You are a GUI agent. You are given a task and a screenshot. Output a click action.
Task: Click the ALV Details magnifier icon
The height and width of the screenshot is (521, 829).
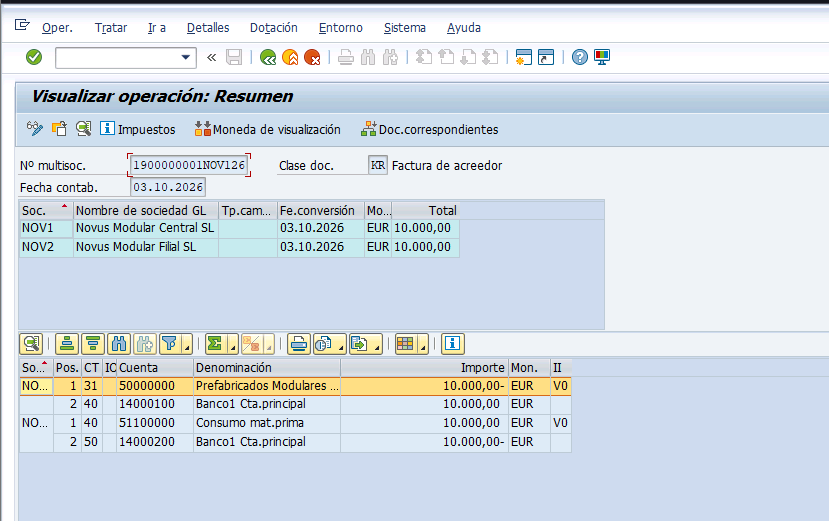[31, 344]
